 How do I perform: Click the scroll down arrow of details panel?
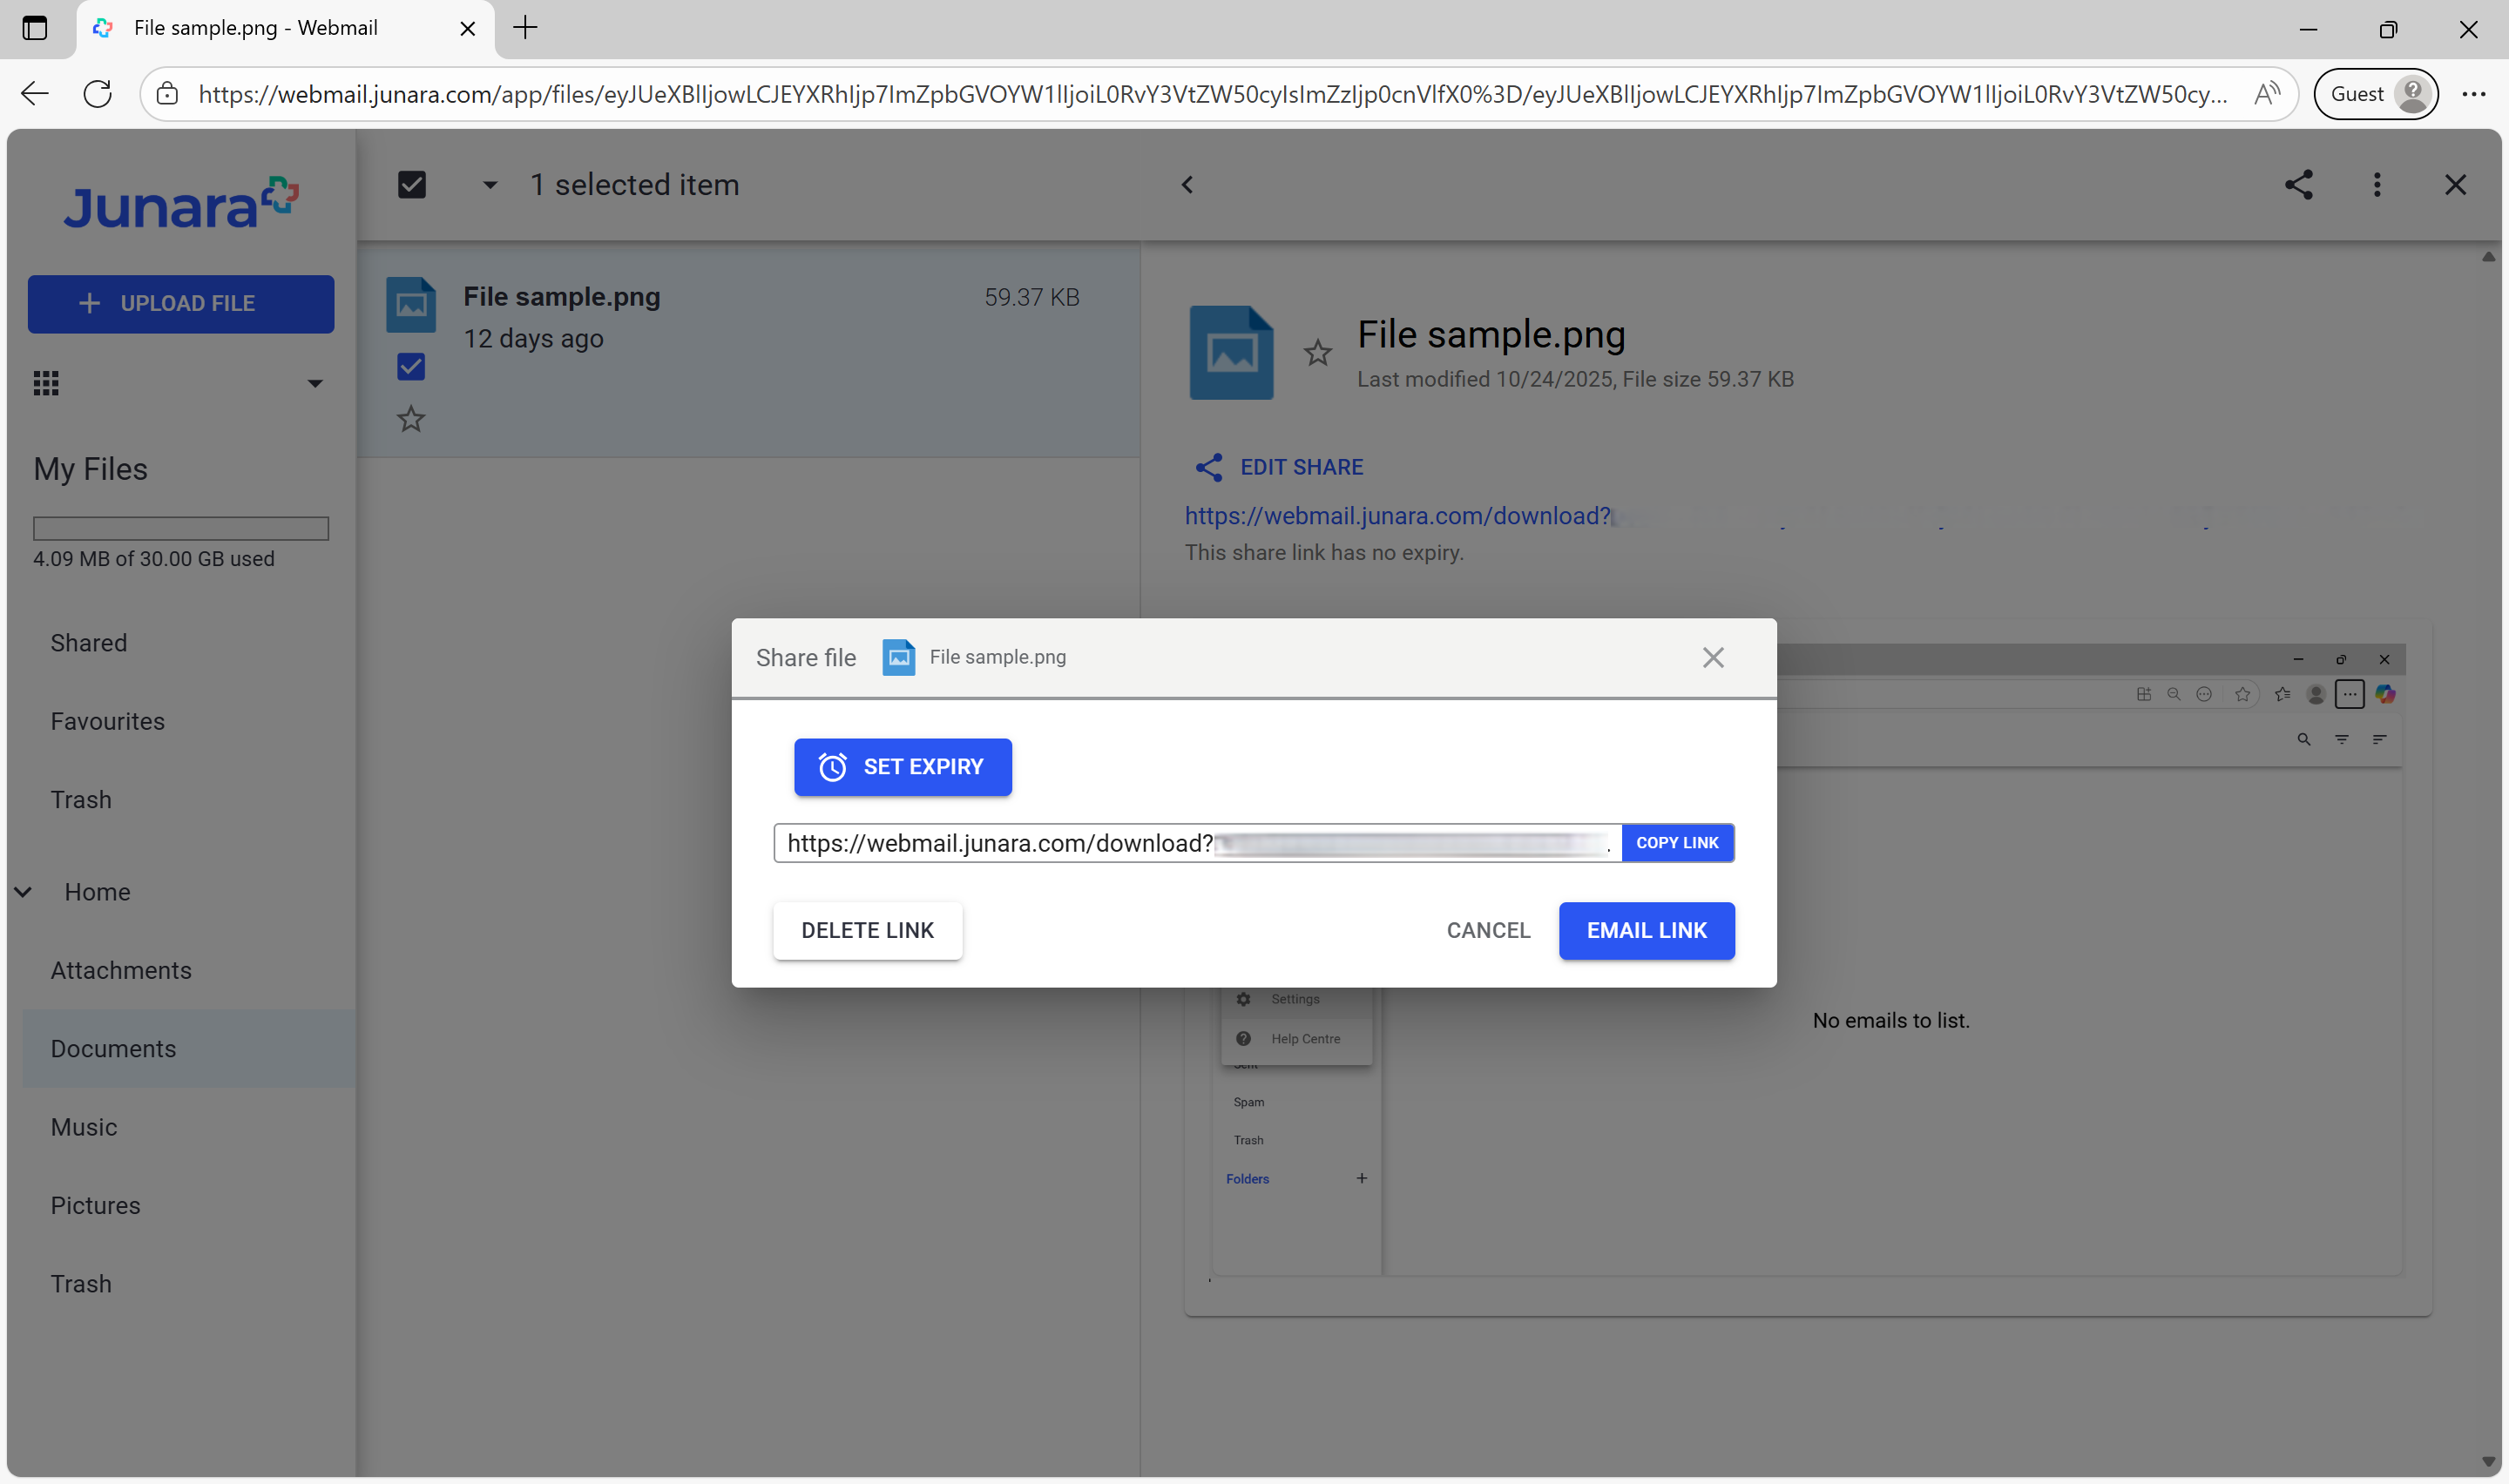pos(2488,1462)
